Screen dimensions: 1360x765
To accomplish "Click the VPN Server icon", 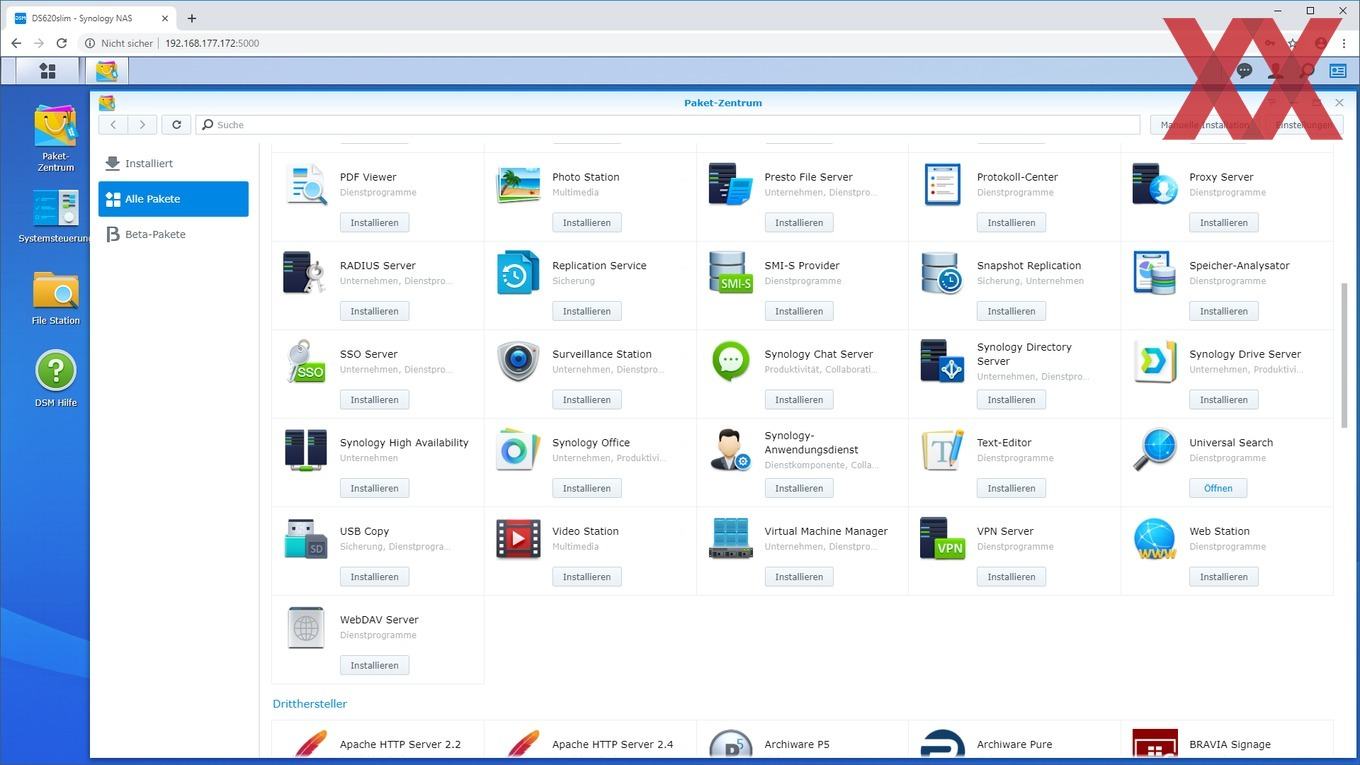I will (x=942, y=538).
